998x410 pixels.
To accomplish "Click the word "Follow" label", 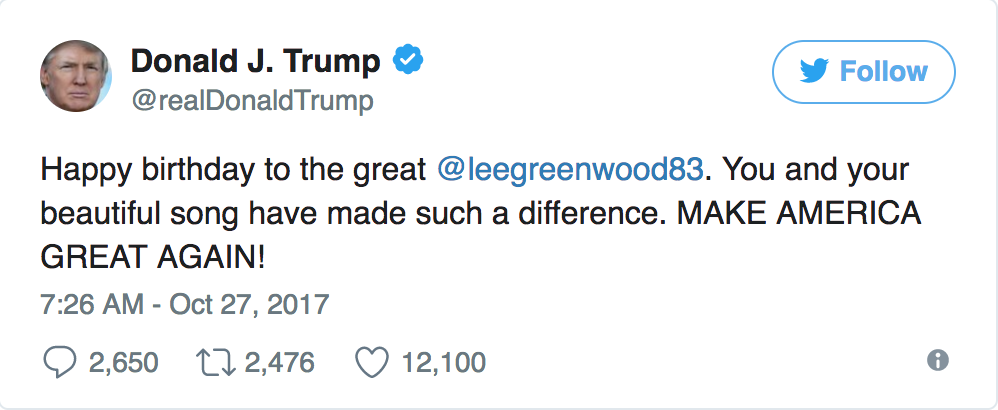I will click(x=883, y=72).
